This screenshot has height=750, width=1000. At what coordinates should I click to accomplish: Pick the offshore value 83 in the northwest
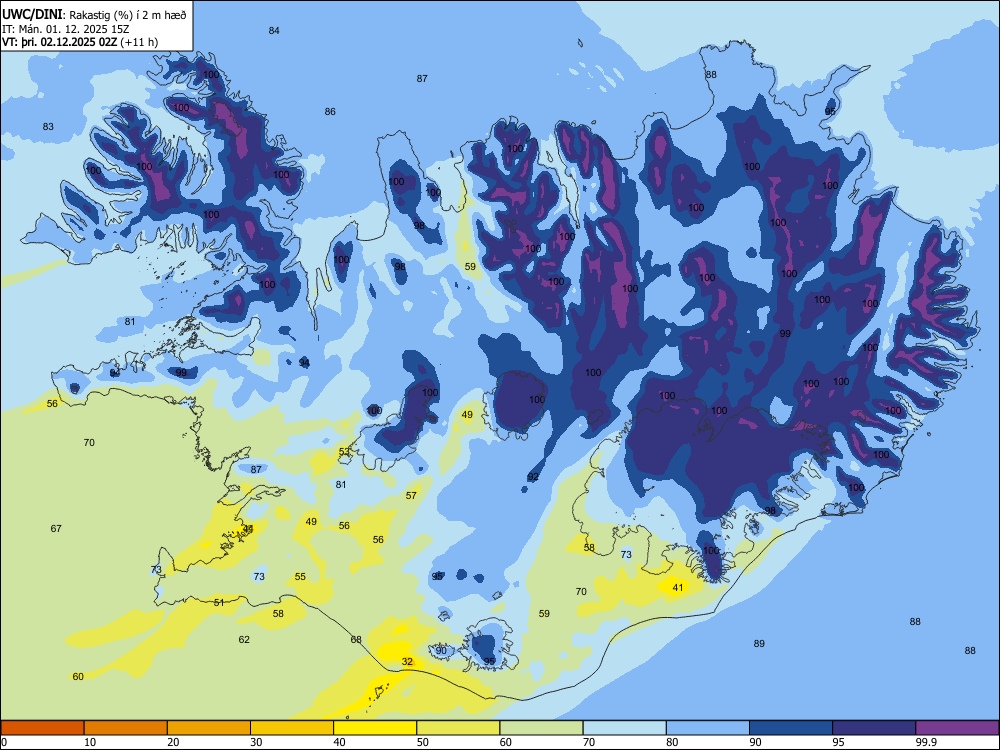pos(48,126)
